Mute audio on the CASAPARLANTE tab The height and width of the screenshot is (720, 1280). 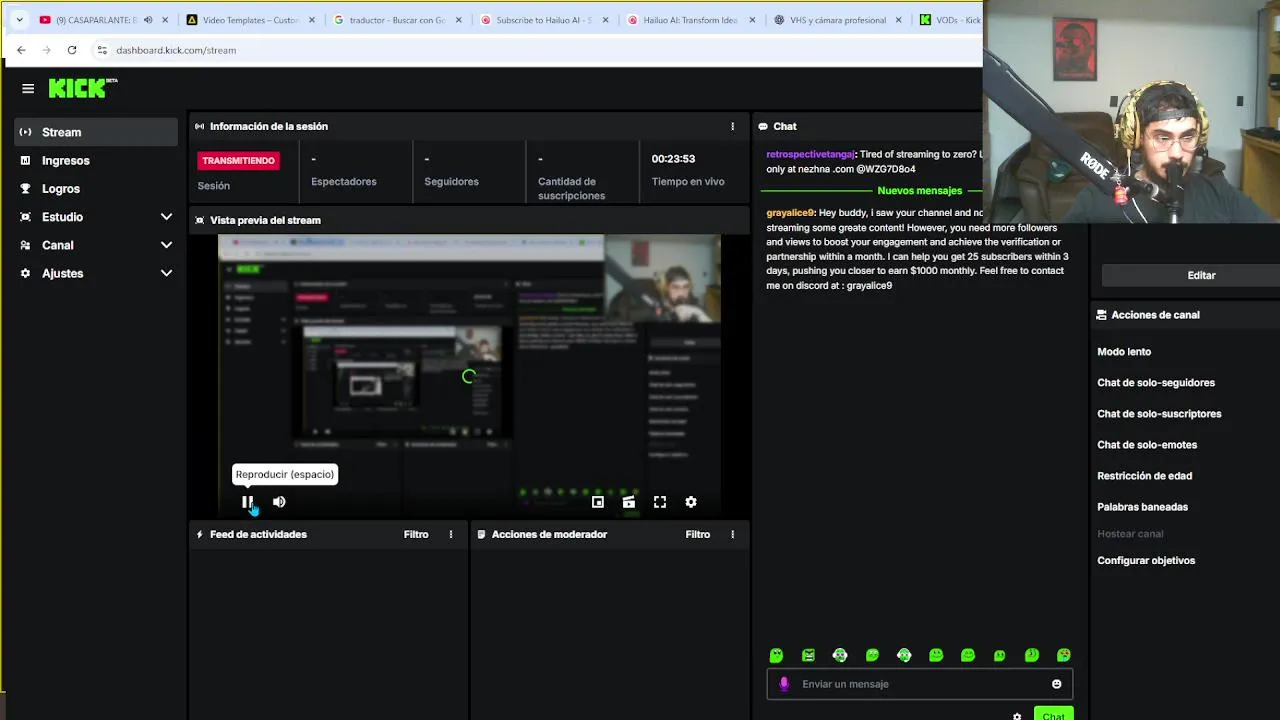pos(148,20)
